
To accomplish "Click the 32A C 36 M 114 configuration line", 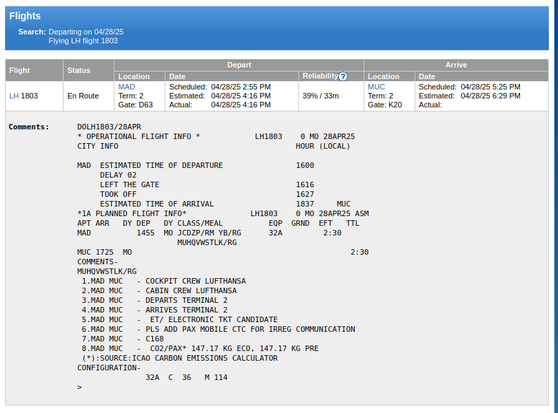I will coord(186,377).
